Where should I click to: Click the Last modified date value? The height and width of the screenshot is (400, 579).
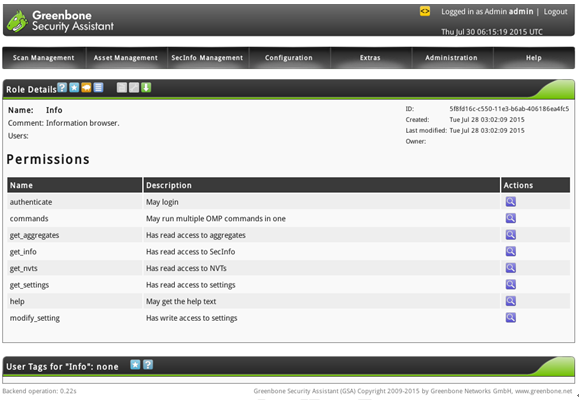(x=487, y=130)
